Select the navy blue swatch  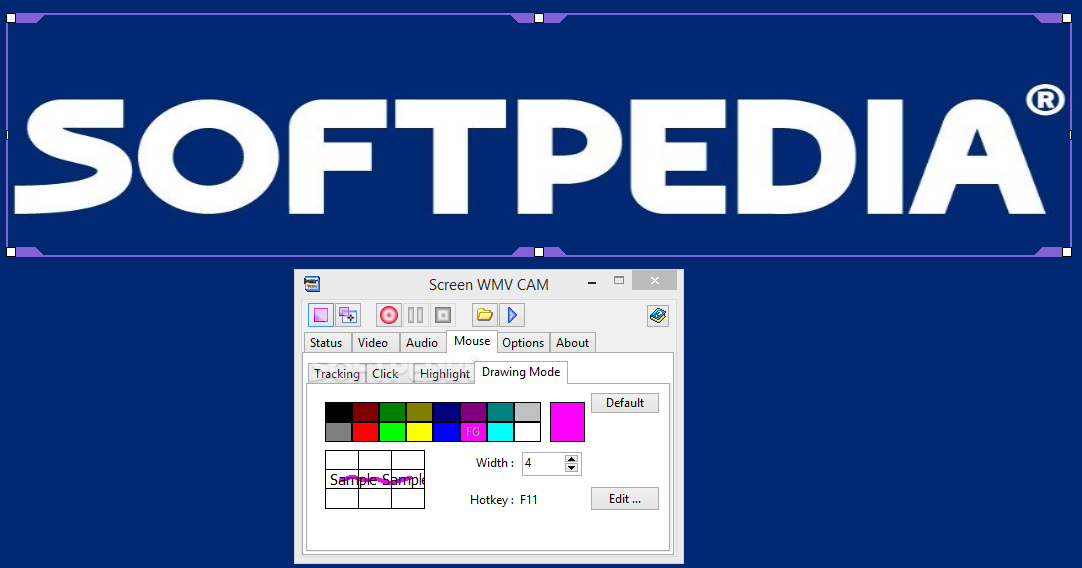pos(446,412)
